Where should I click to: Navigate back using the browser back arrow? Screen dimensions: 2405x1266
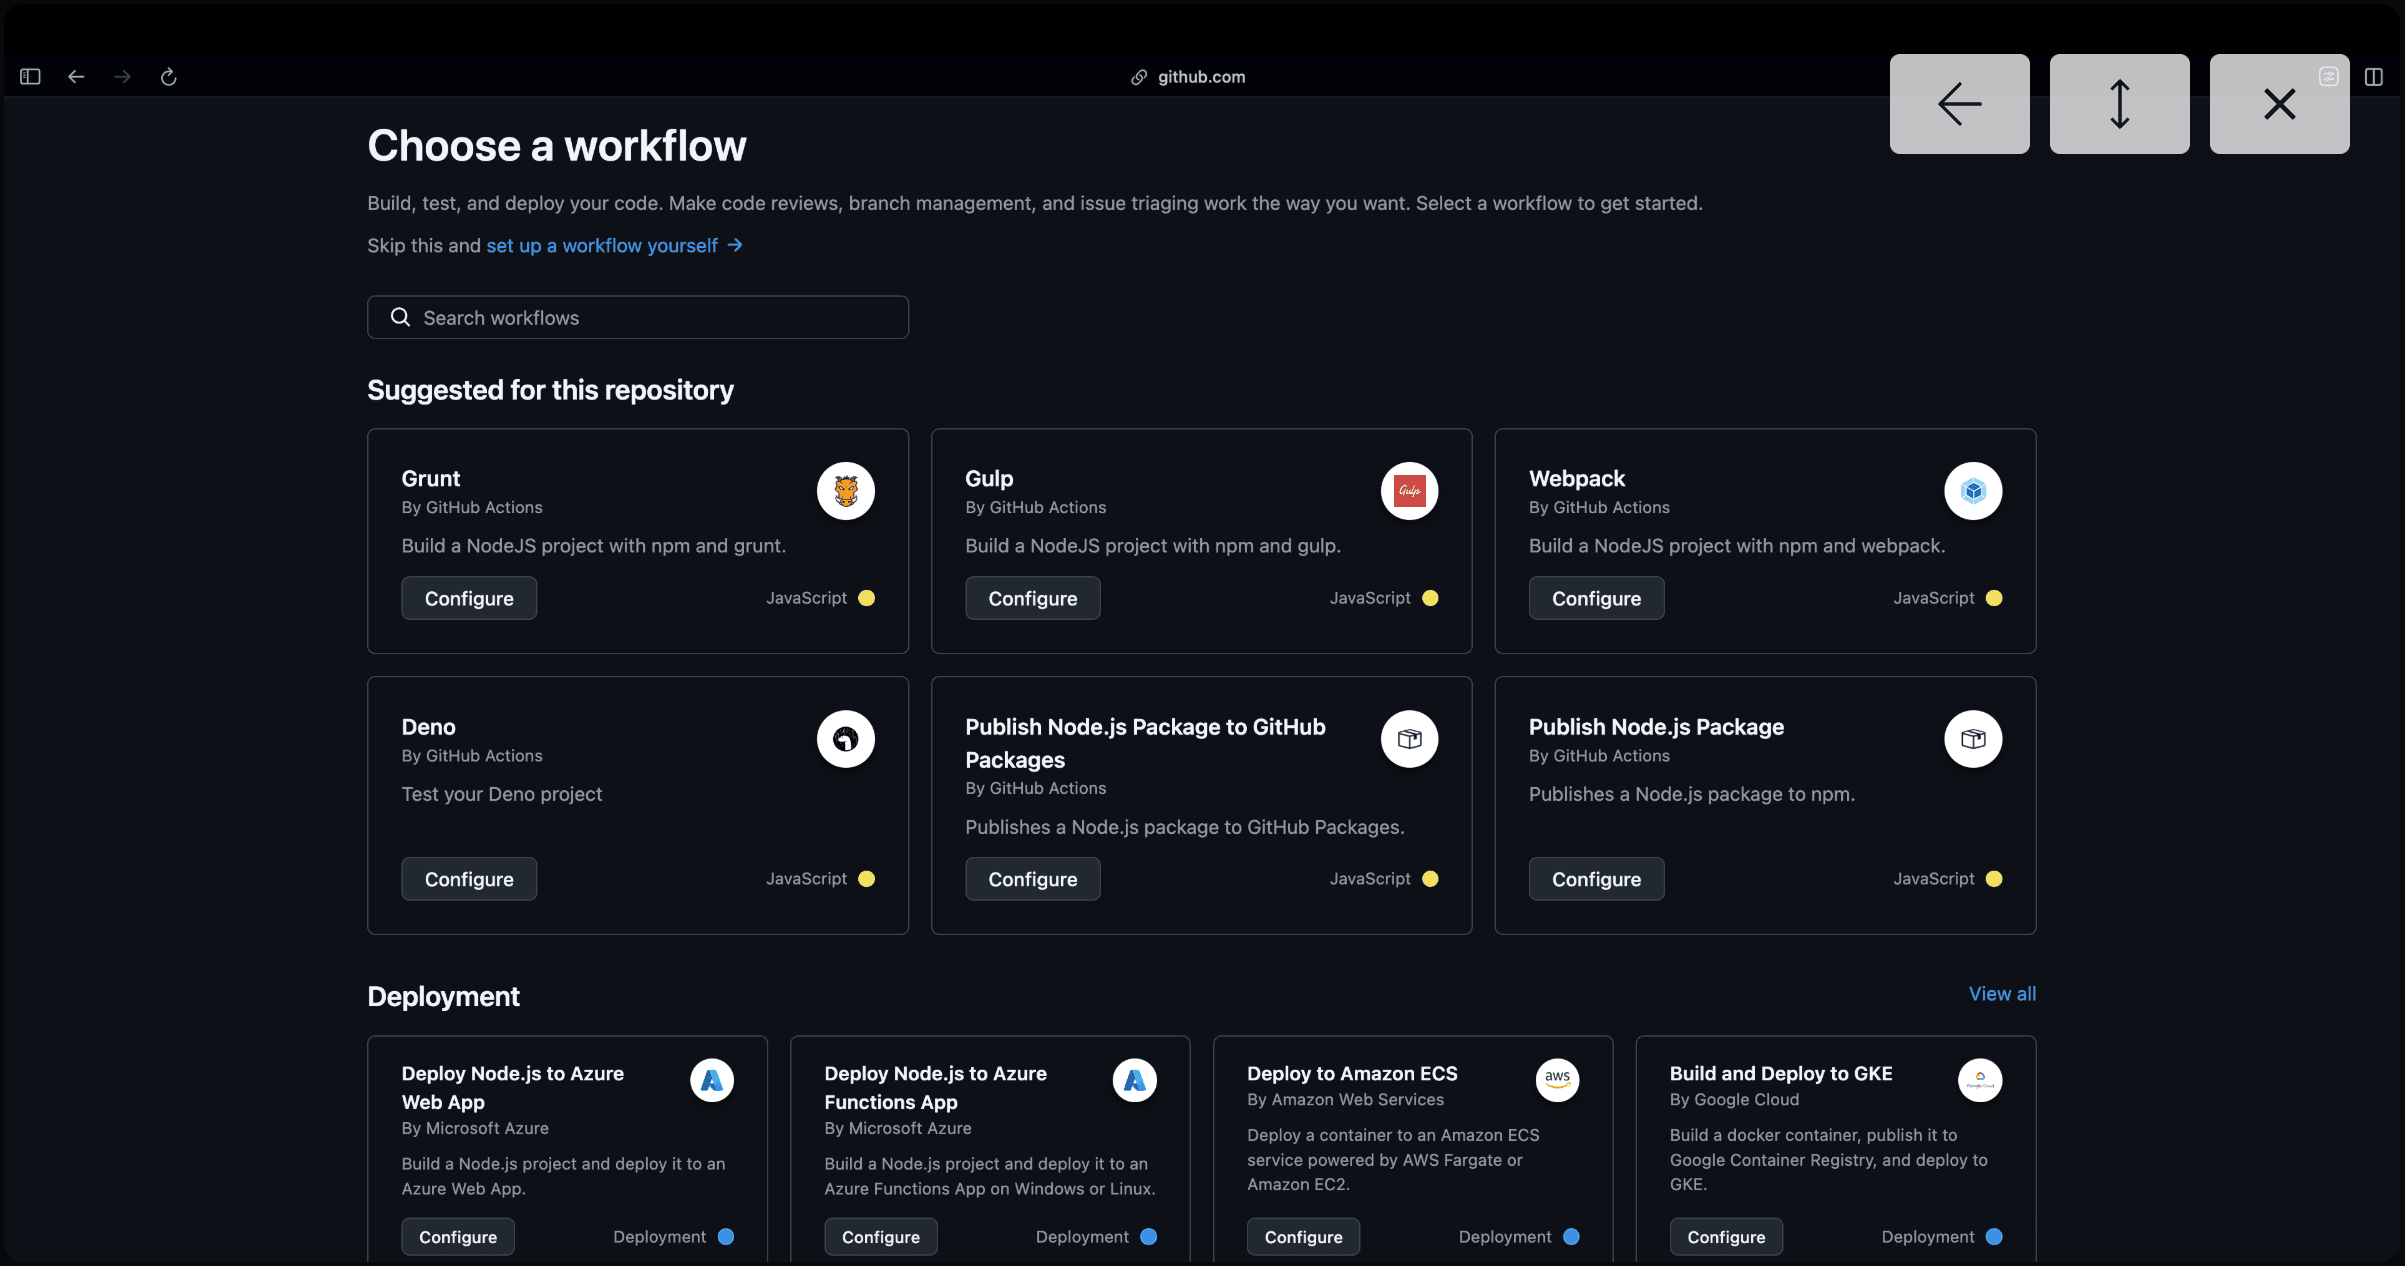76,76
